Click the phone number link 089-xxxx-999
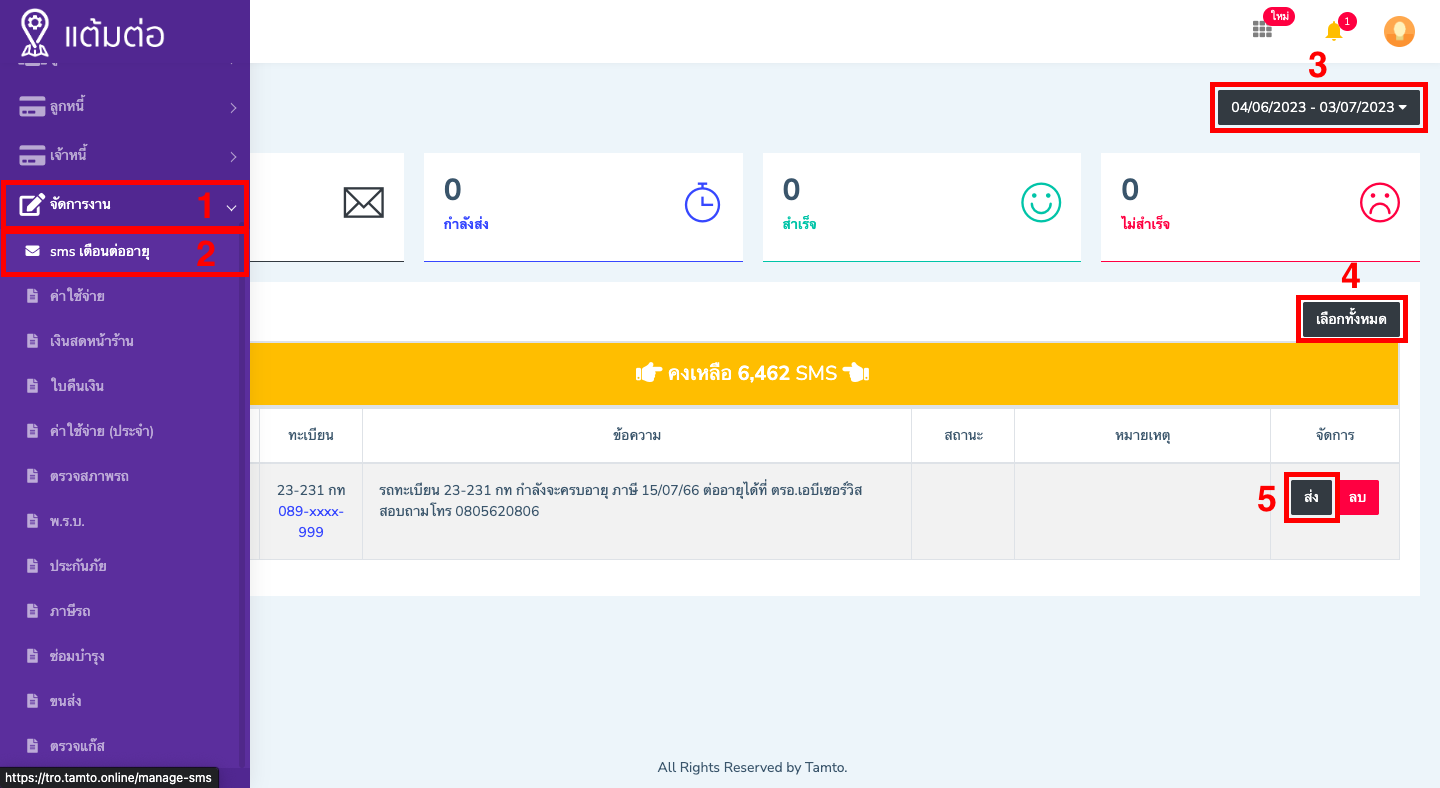Image resolution: width=1440 pixels, height=788 pixels. [311, 522]
